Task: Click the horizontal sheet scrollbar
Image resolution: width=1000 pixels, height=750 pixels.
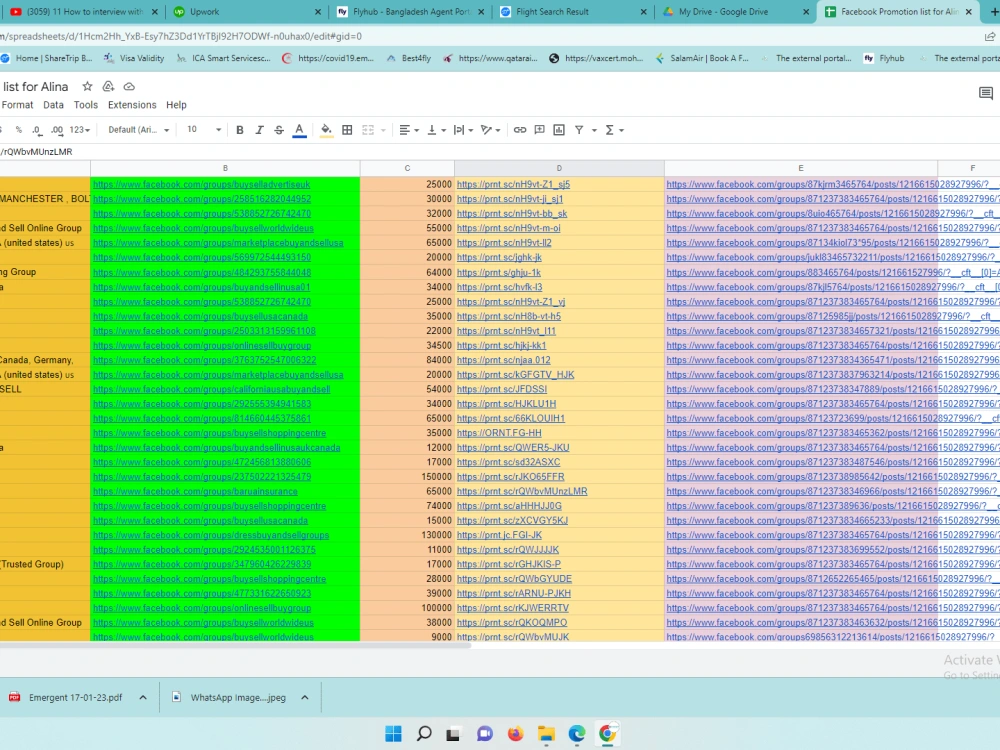Action: point(235,645)
